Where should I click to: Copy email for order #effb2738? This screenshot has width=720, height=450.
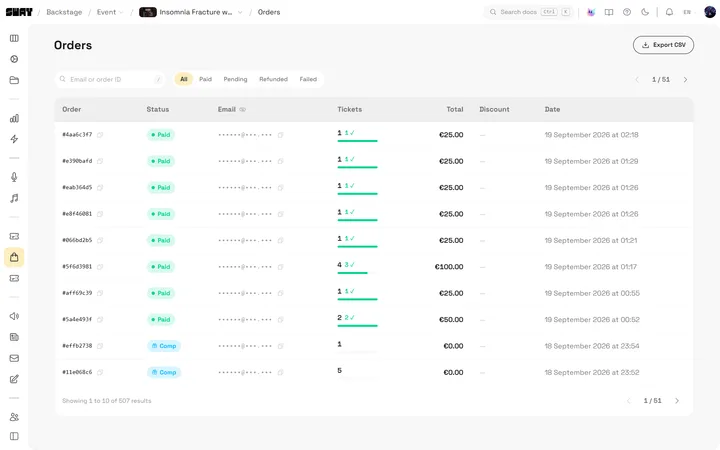coord(281,346)
